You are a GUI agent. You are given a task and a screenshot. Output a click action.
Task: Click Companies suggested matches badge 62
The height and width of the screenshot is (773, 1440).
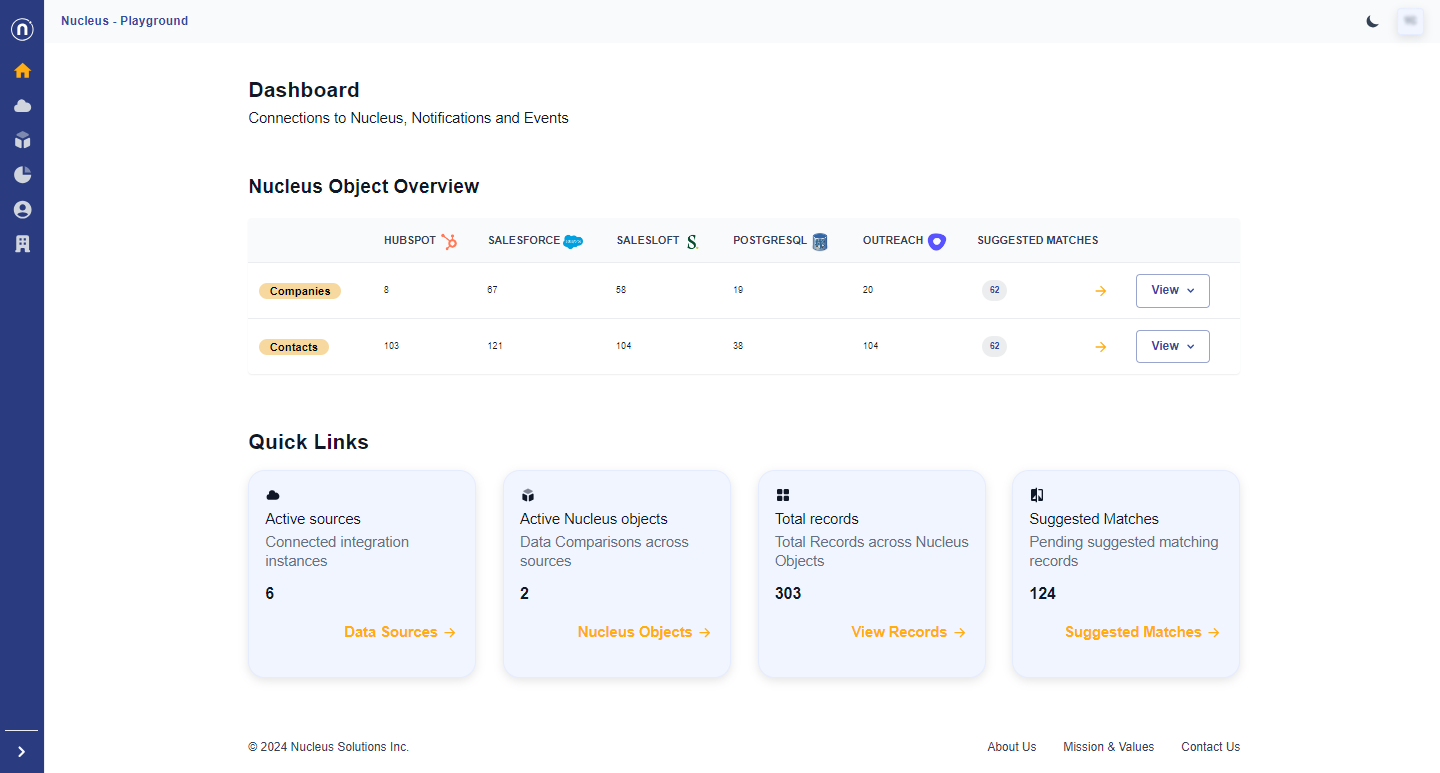pyautogui.click(x=994, y=290)
